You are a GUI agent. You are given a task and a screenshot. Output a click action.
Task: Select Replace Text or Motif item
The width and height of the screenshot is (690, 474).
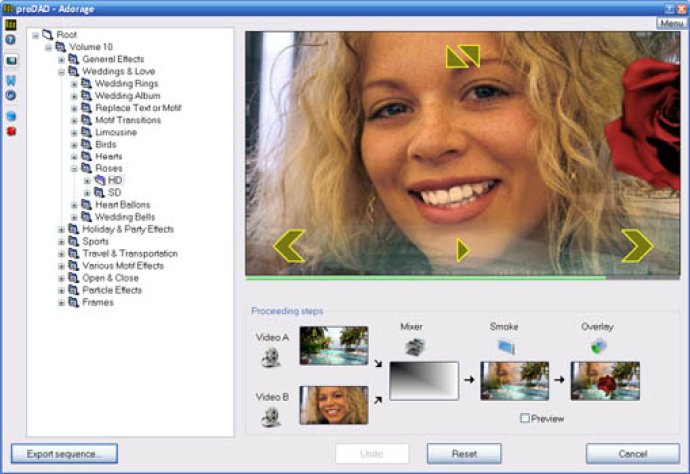pos(138,108)
